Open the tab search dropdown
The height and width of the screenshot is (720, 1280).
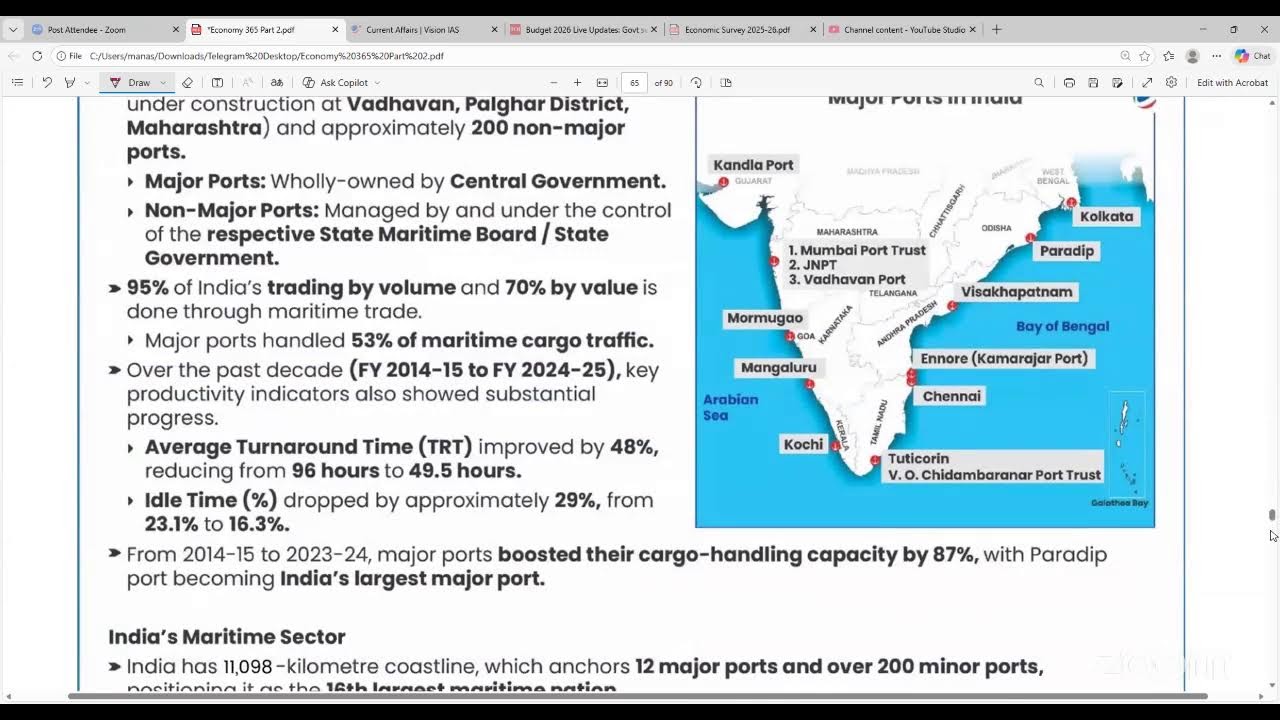13,30
